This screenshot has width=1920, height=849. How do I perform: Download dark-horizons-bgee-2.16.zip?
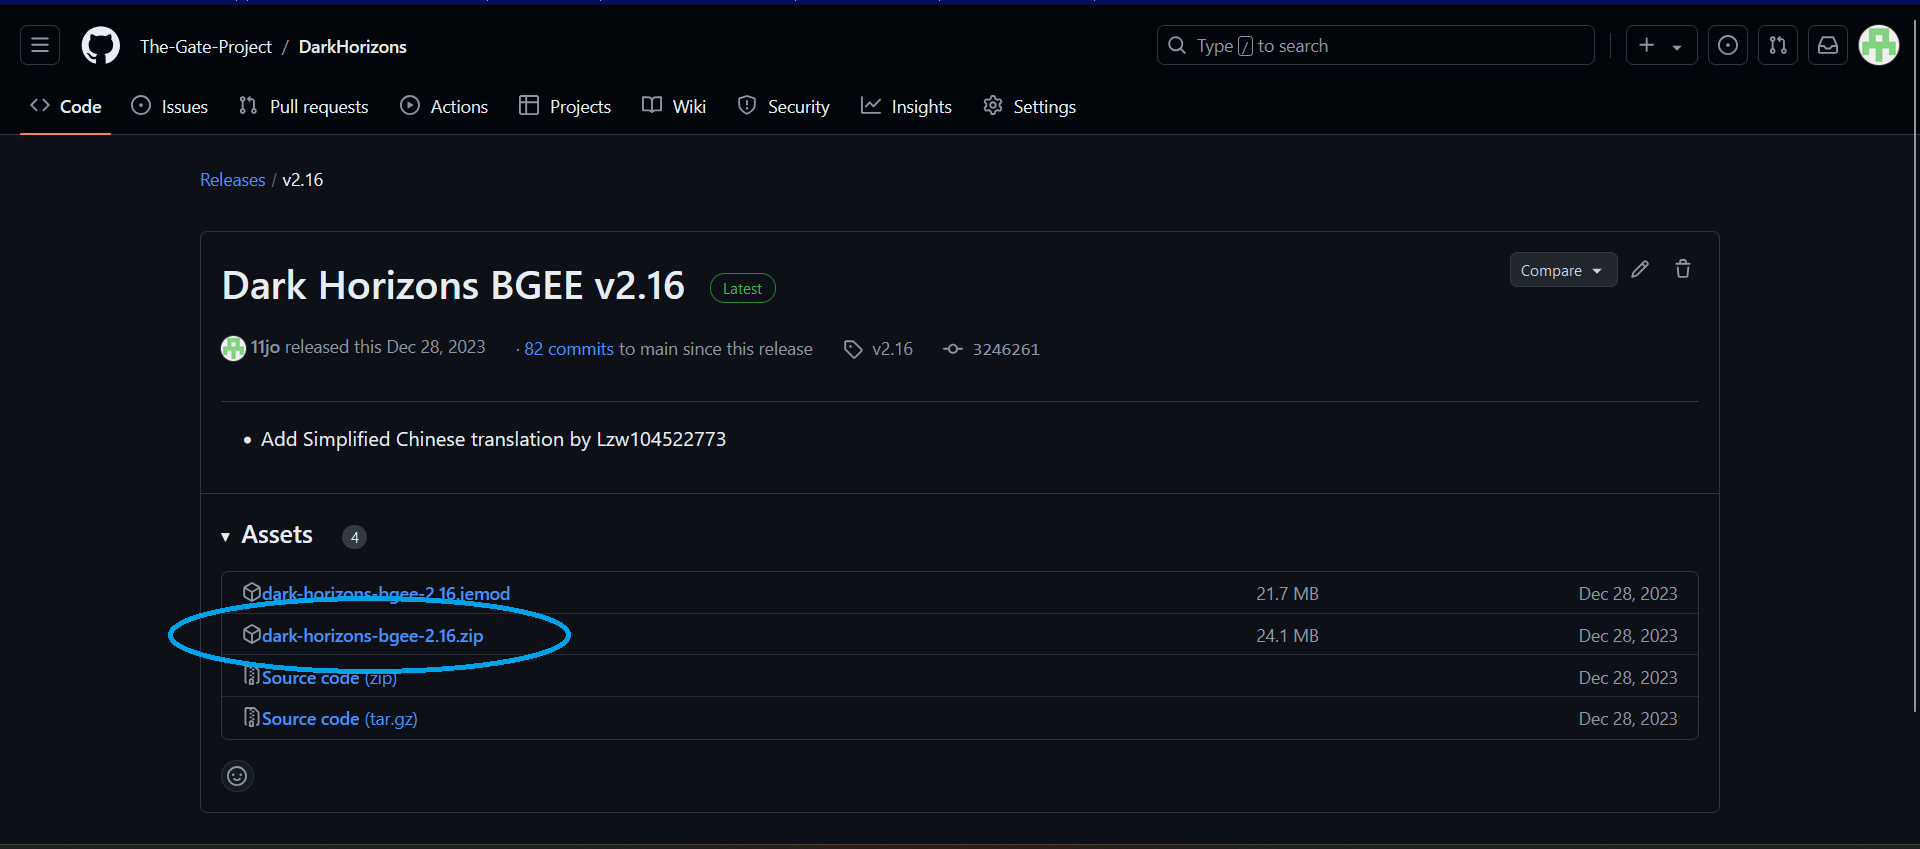point(372,635)
